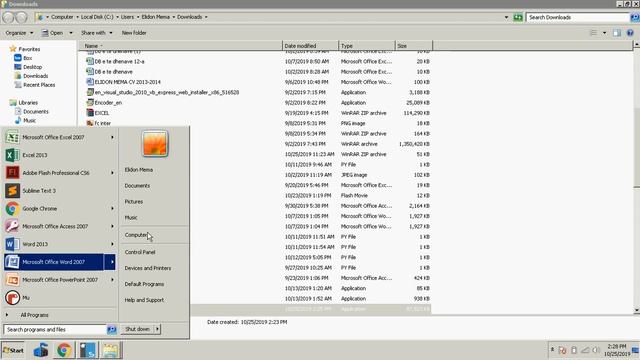The height and width of the screenshot is (360, 640).
Task: Click the Chrome icon on the taskbar
Action: click(x=64, y=350)
